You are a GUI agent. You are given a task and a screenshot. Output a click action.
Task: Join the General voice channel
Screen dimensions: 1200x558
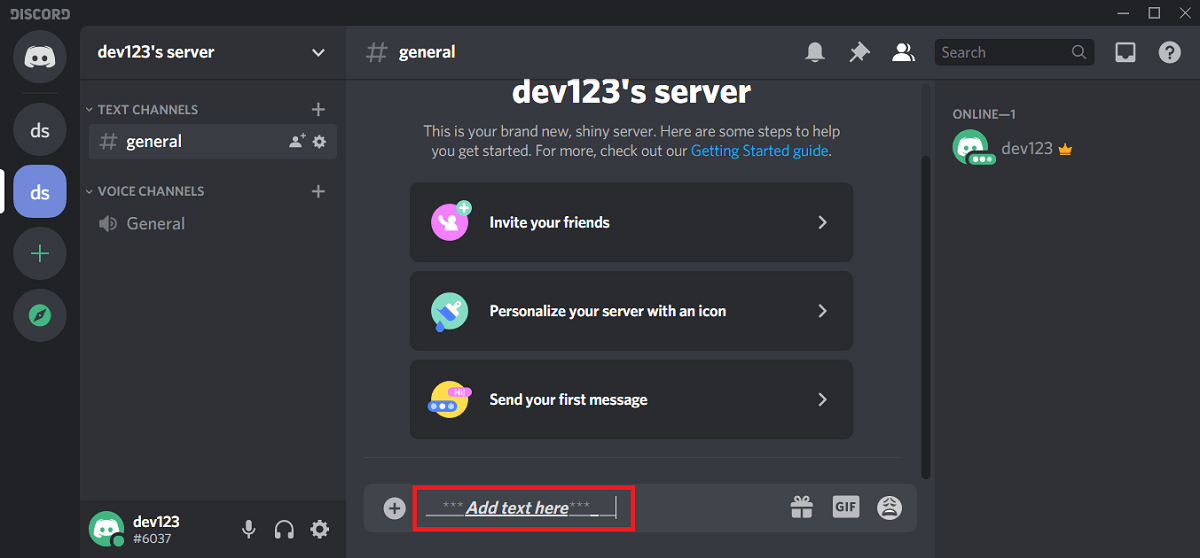(x=155, y=224)
